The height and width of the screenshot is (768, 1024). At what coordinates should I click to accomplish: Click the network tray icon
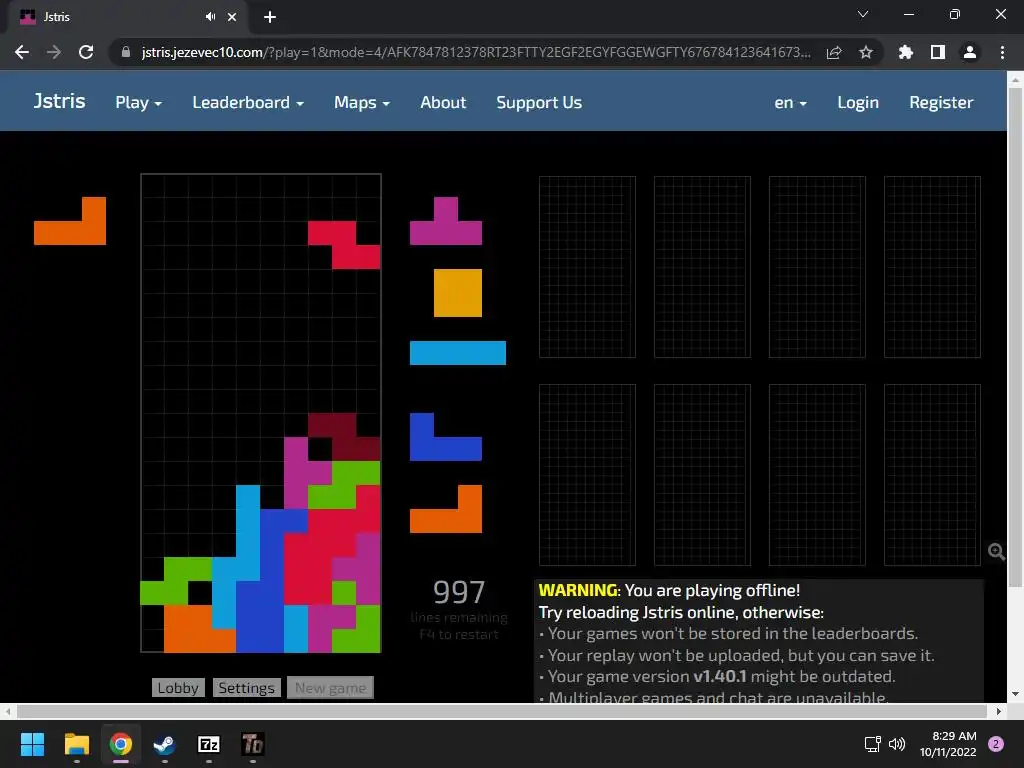pos(872,744)
